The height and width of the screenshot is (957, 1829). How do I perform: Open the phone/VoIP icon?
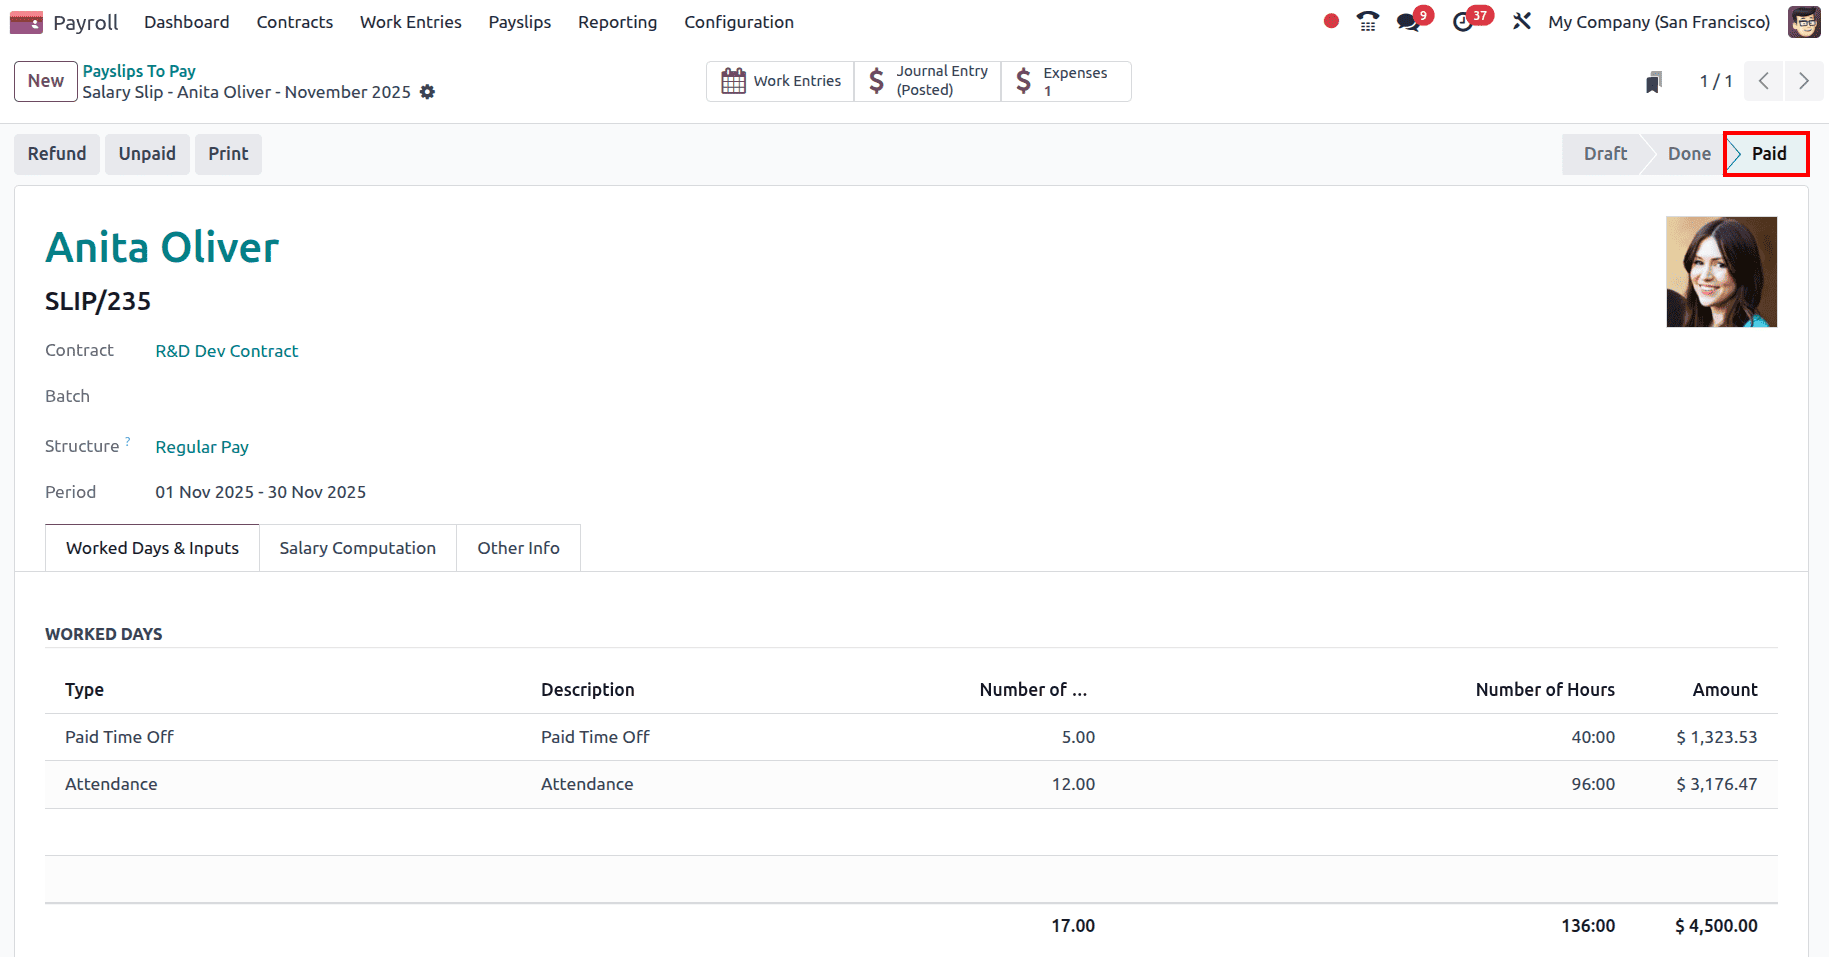pos(1367,21)
